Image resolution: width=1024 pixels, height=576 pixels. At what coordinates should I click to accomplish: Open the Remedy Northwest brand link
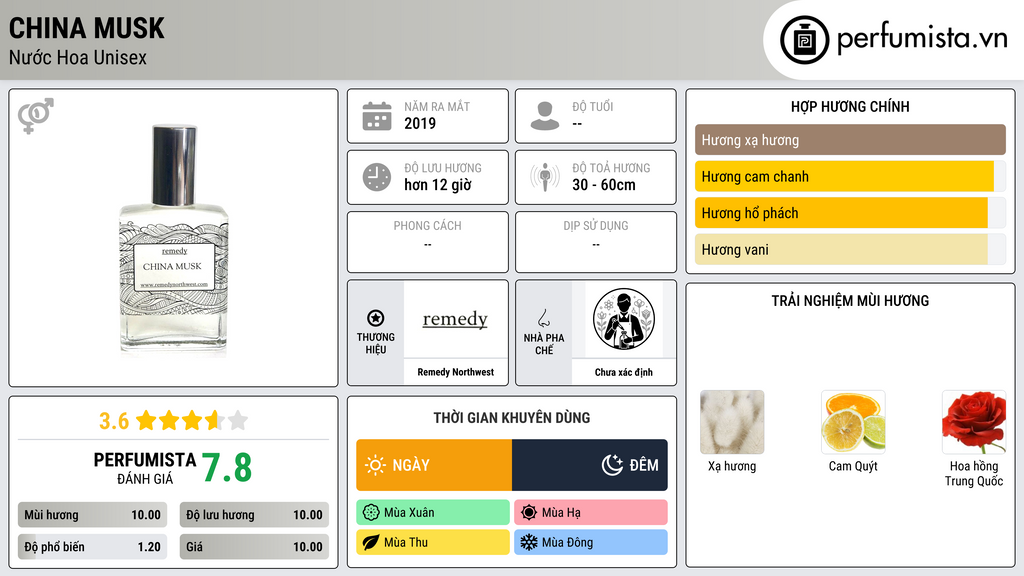455,372
